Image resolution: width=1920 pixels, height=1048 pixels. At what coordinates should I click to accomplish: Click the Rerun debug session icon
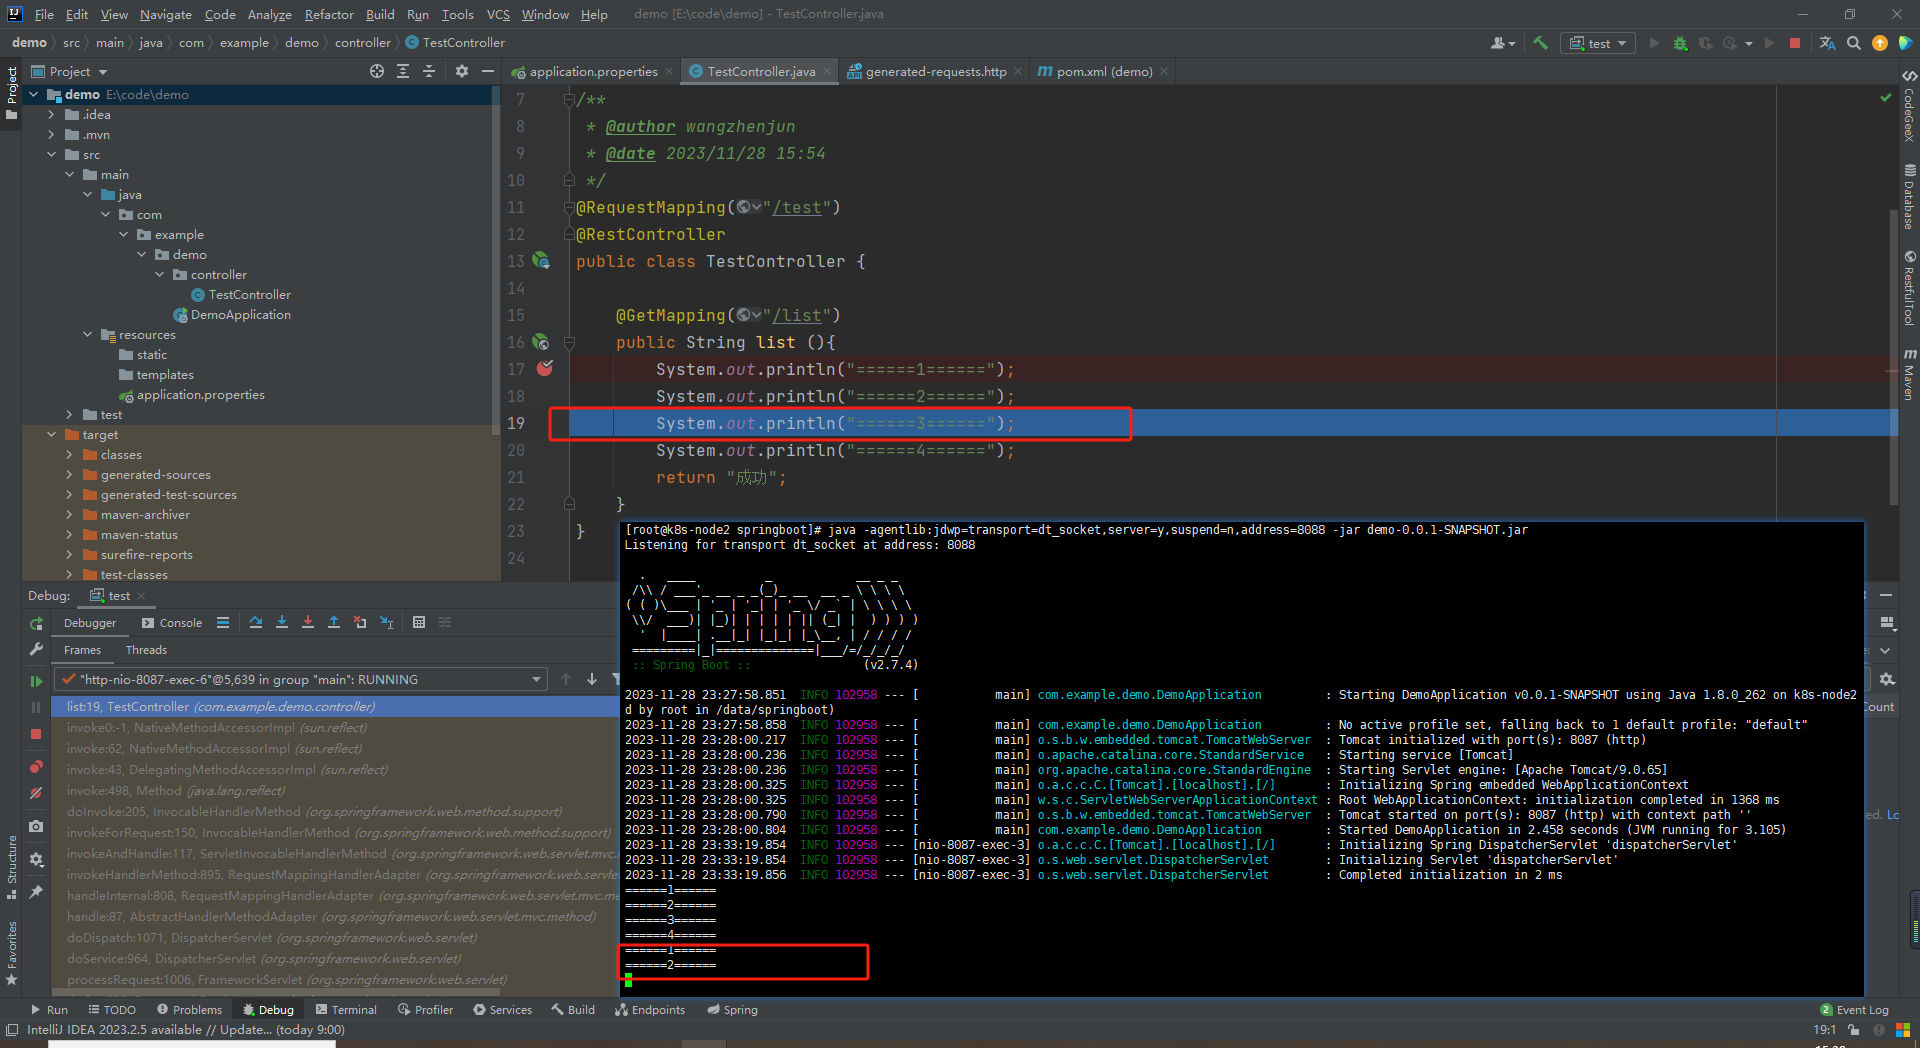pyautogui.click(x=36, y=623)
